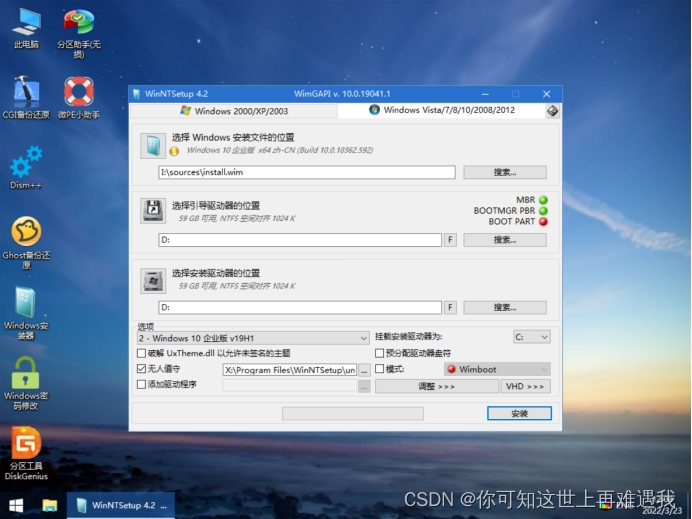This screenshot has width=692, height=519.
Task: Open the Windows 10 企业版 v19H1 edition dropdown
Action: click(253, 338)
